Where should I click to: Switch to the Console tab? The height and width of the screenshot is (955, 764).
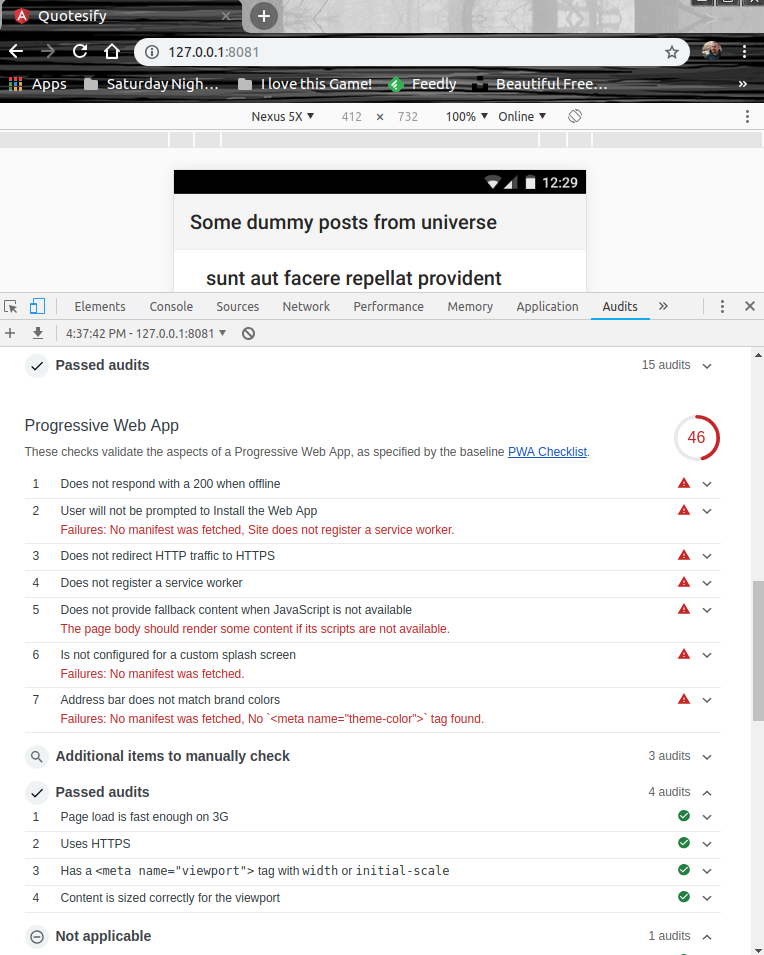pyautogui.click(x=171, y=307)
